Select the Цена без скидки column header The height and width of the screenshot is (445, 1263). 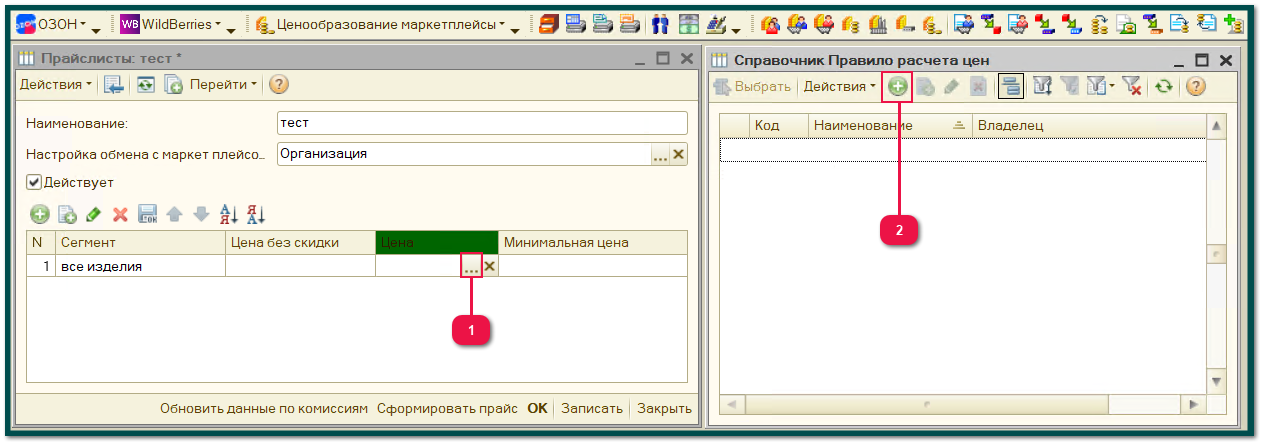point(300,243)
